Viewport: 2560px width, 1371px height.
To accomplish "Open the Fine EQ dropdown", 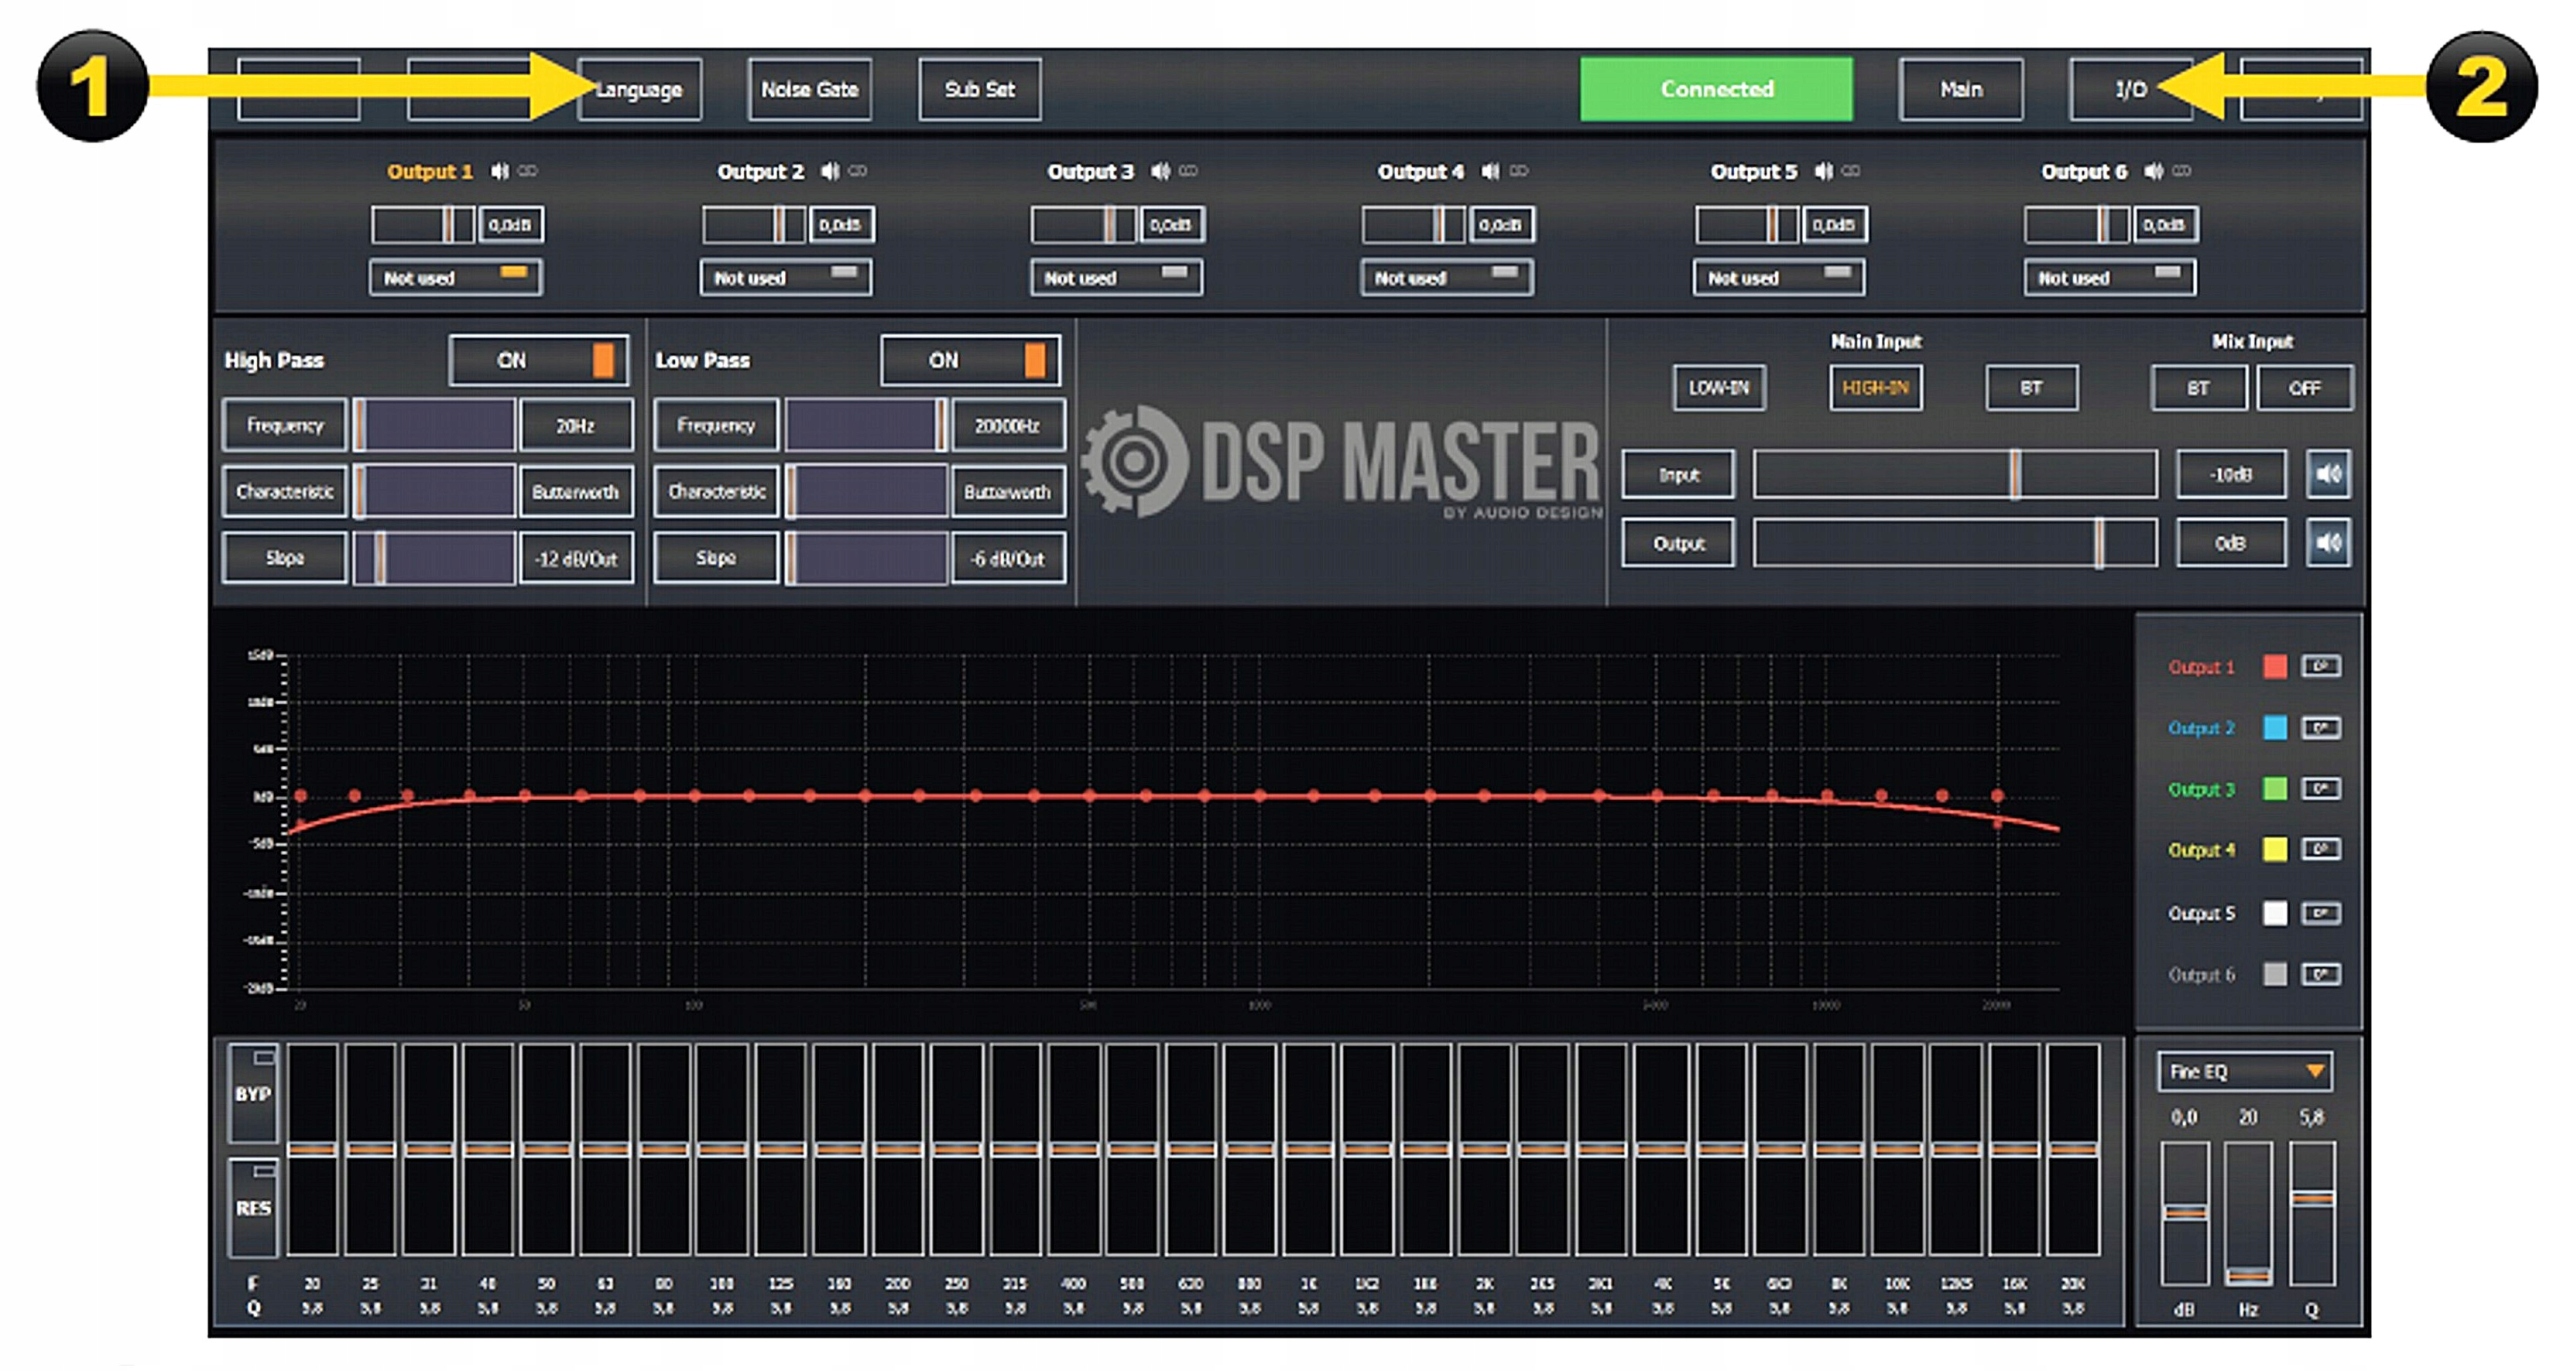I will click(x=2244, y=1072).
